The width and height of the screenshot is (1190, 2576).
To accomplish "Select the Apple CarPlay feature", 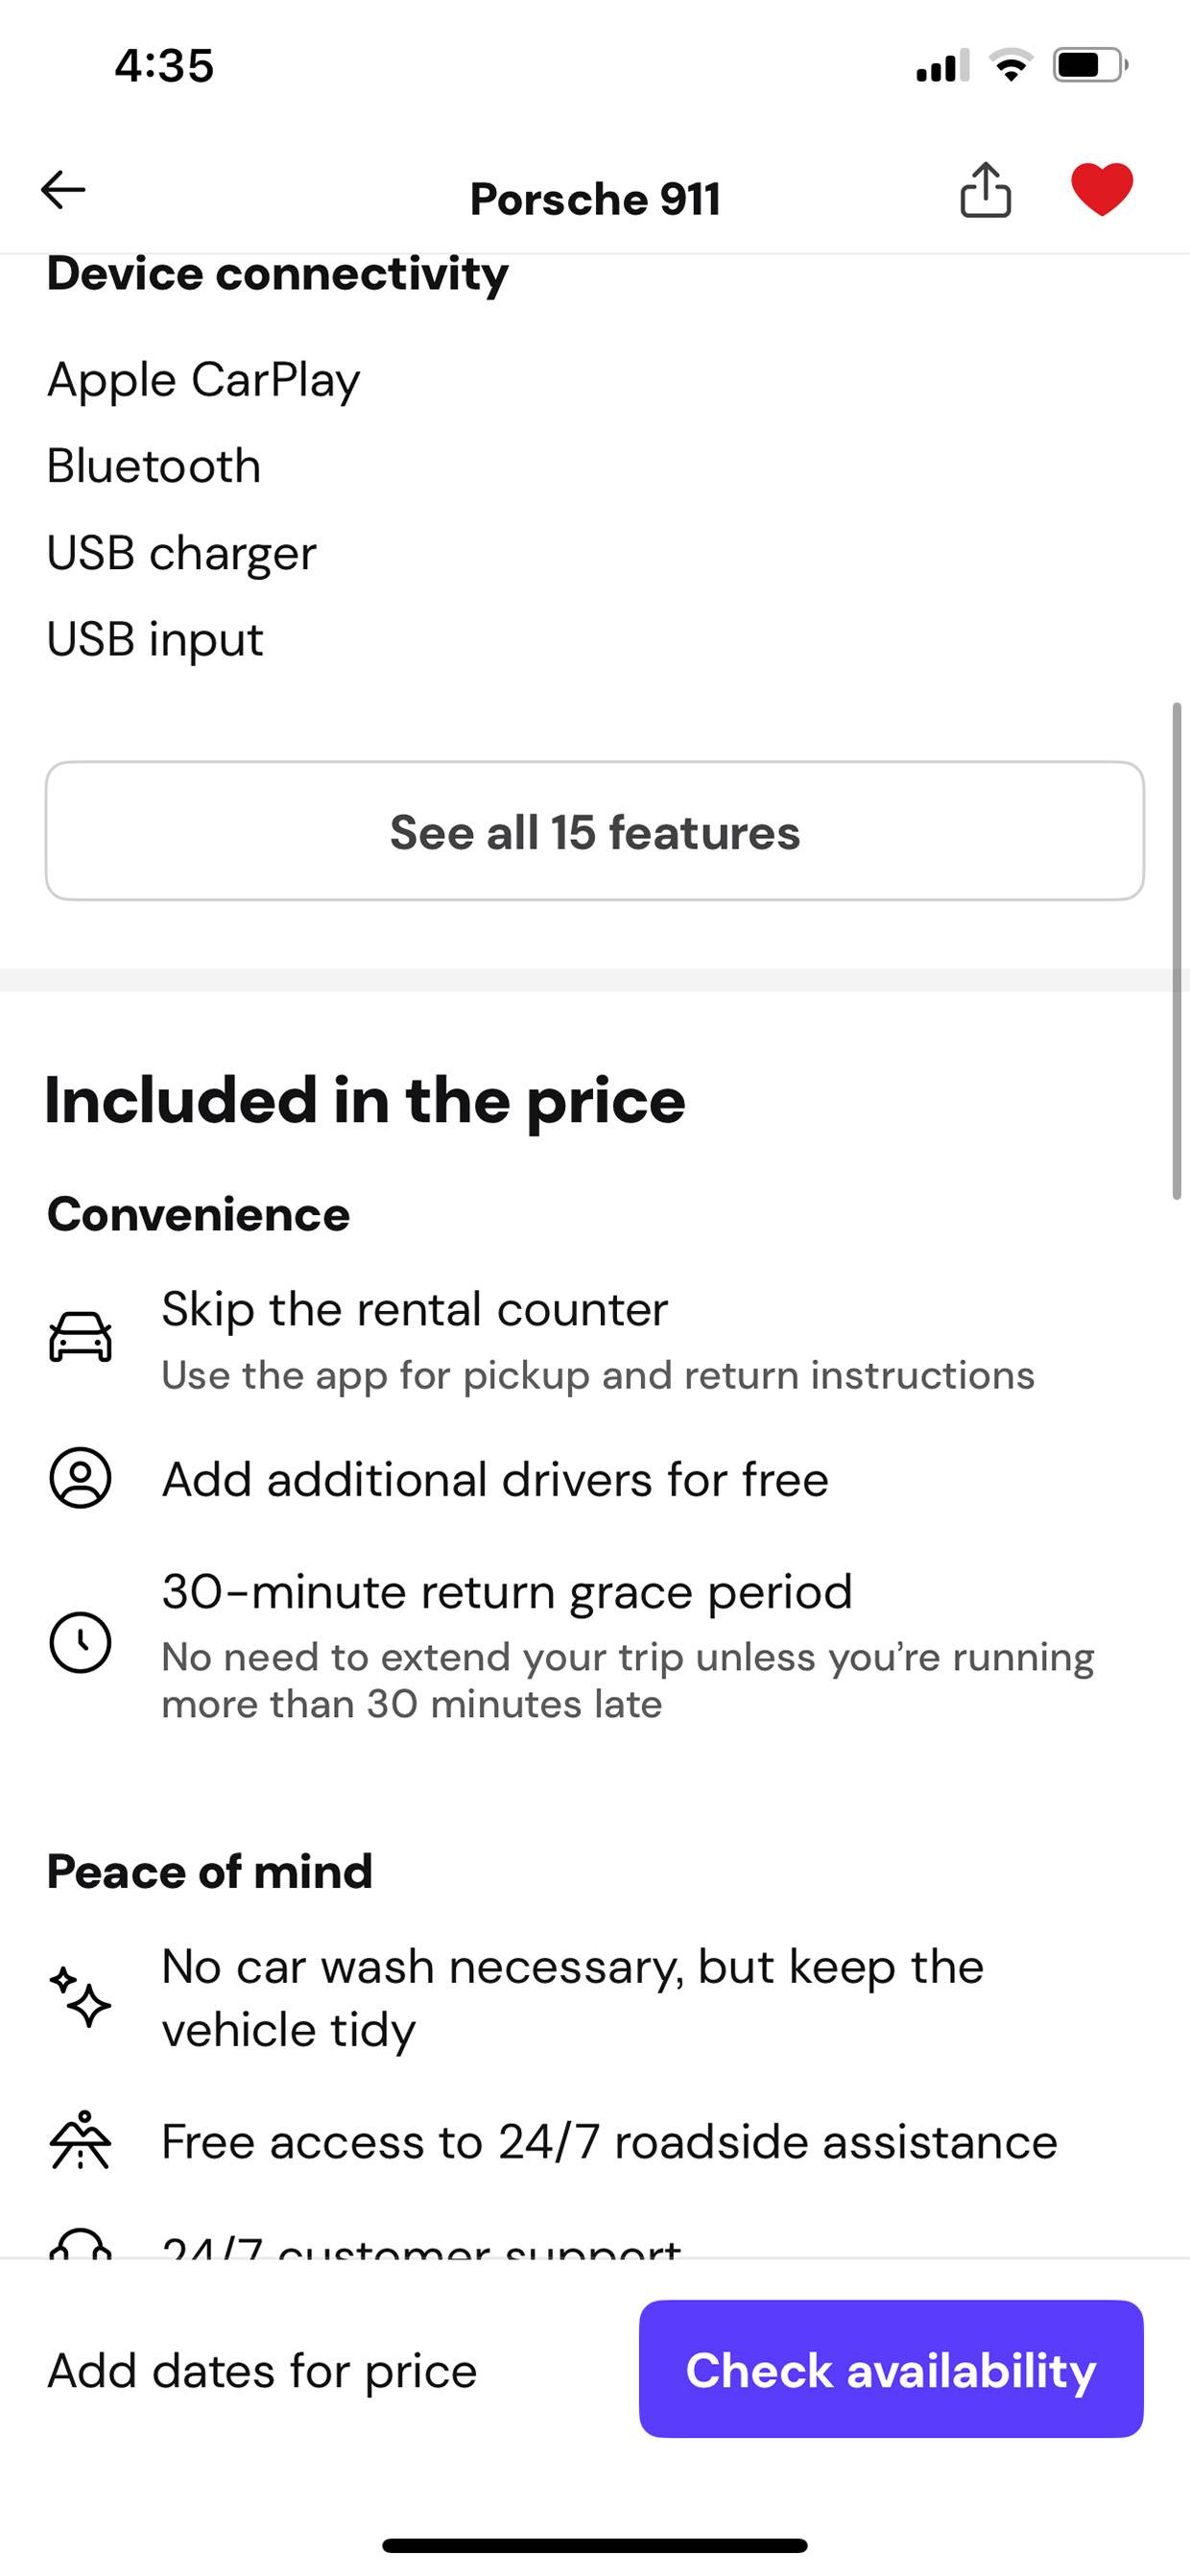I will coord(203,380).
